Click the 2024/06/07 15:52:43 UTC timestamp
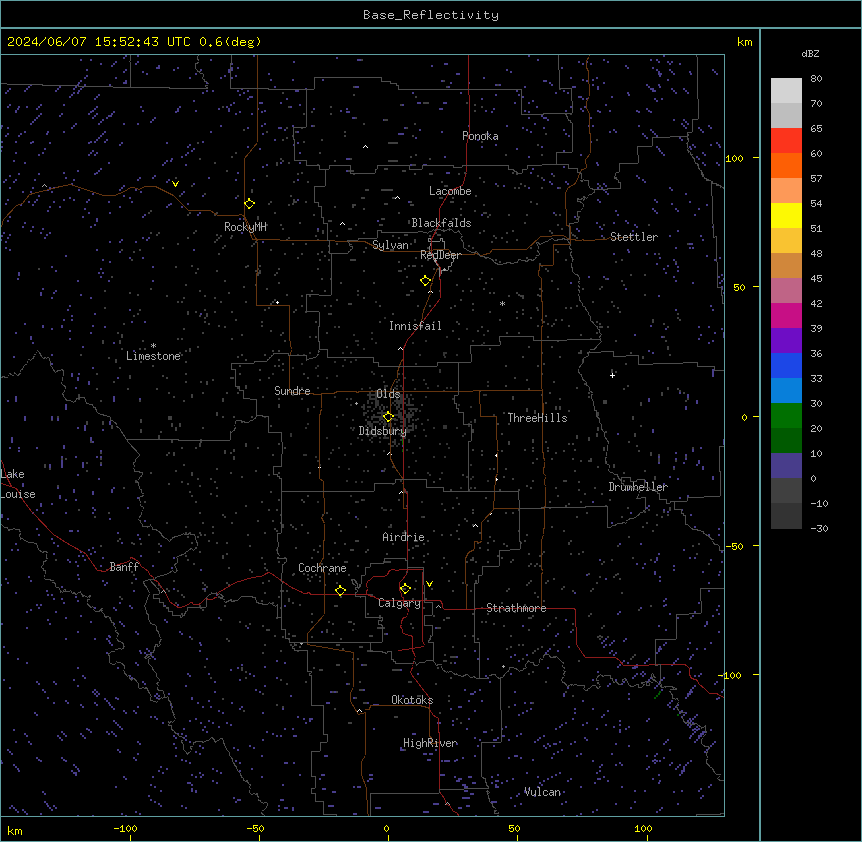862x842 pixels. coord(99,42)
